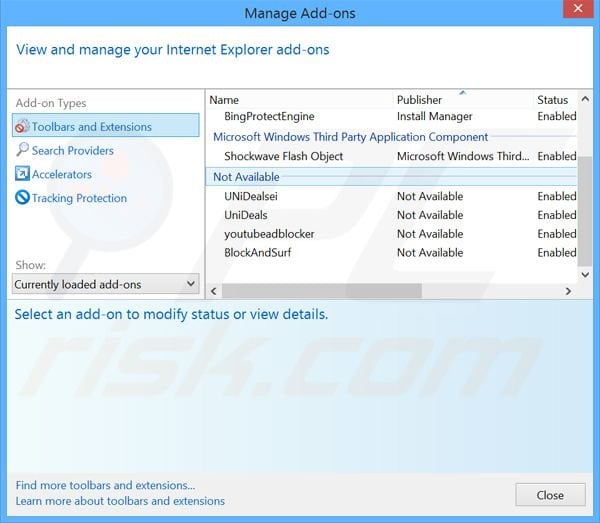The width and height of the screenshot is (600, 523).
Task: Click the Toolbars and Extensions icon
Action: [x=22, y=127]
